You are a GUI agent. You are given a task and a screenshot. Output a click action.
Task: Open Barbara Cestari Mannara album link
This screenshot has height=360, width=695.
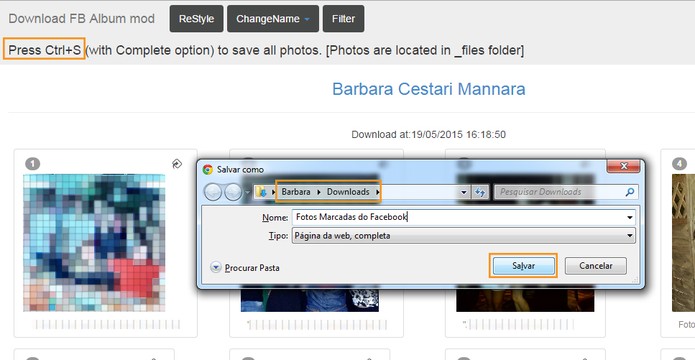[x=429, y=89]
